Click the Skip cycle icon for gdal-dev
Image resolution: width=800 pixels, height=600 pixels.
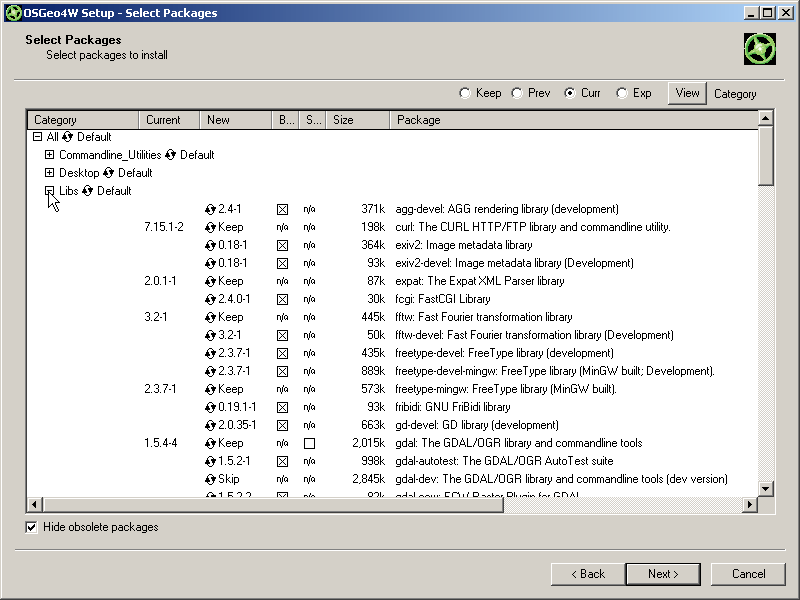point(210,480)
